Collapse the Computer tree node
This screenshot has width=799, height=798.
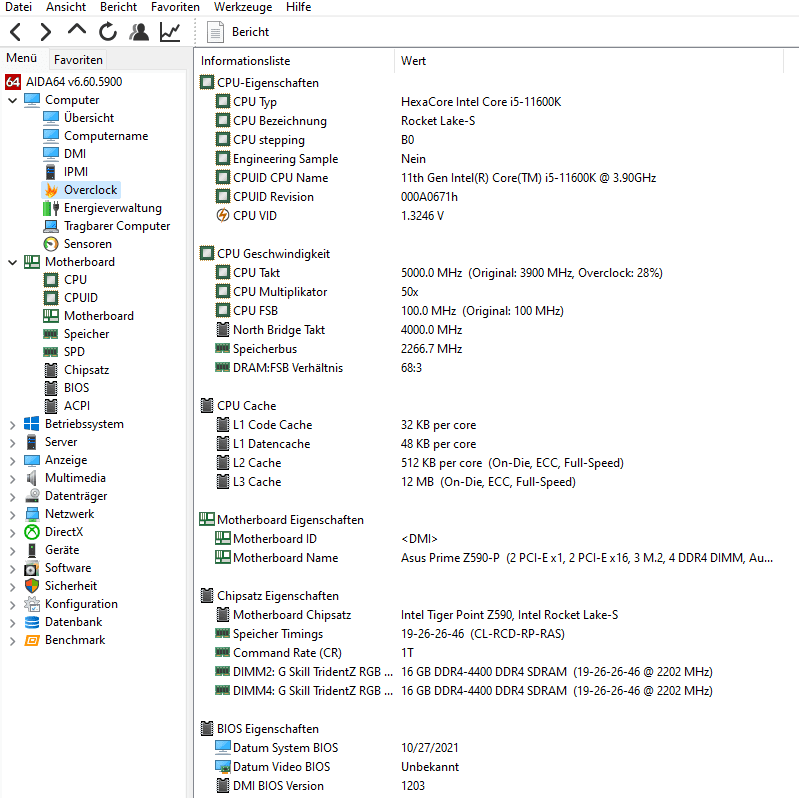point(13,100)
